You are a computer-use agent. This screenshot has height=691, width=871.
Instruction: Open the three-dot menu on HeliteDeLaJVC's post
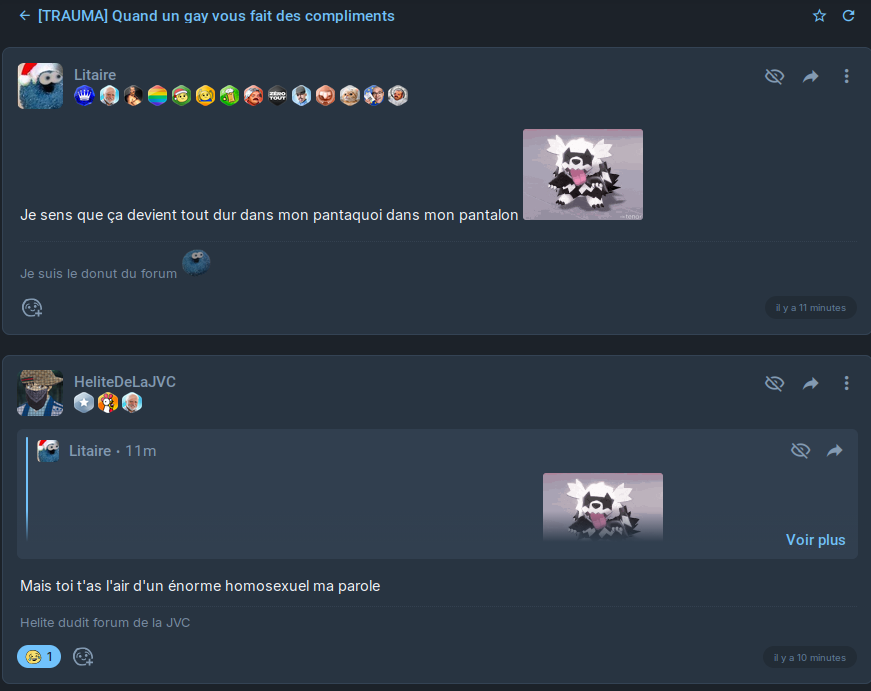pyautogui.click(x=847, y=383)
